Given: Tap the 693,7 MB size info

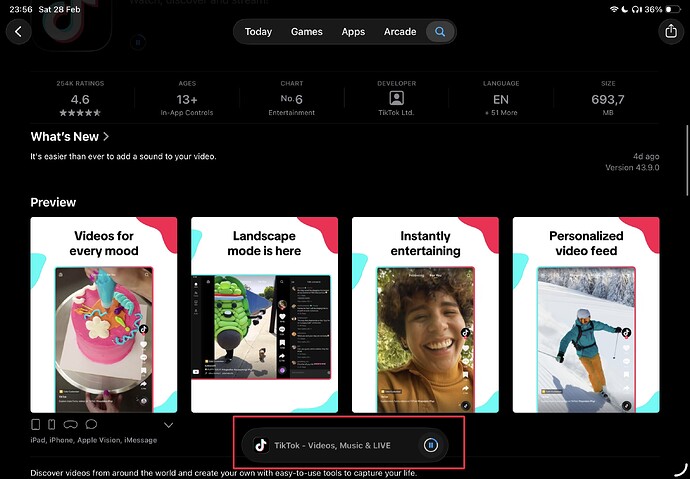Looking at the screenshot, I should tap(608, 100).
